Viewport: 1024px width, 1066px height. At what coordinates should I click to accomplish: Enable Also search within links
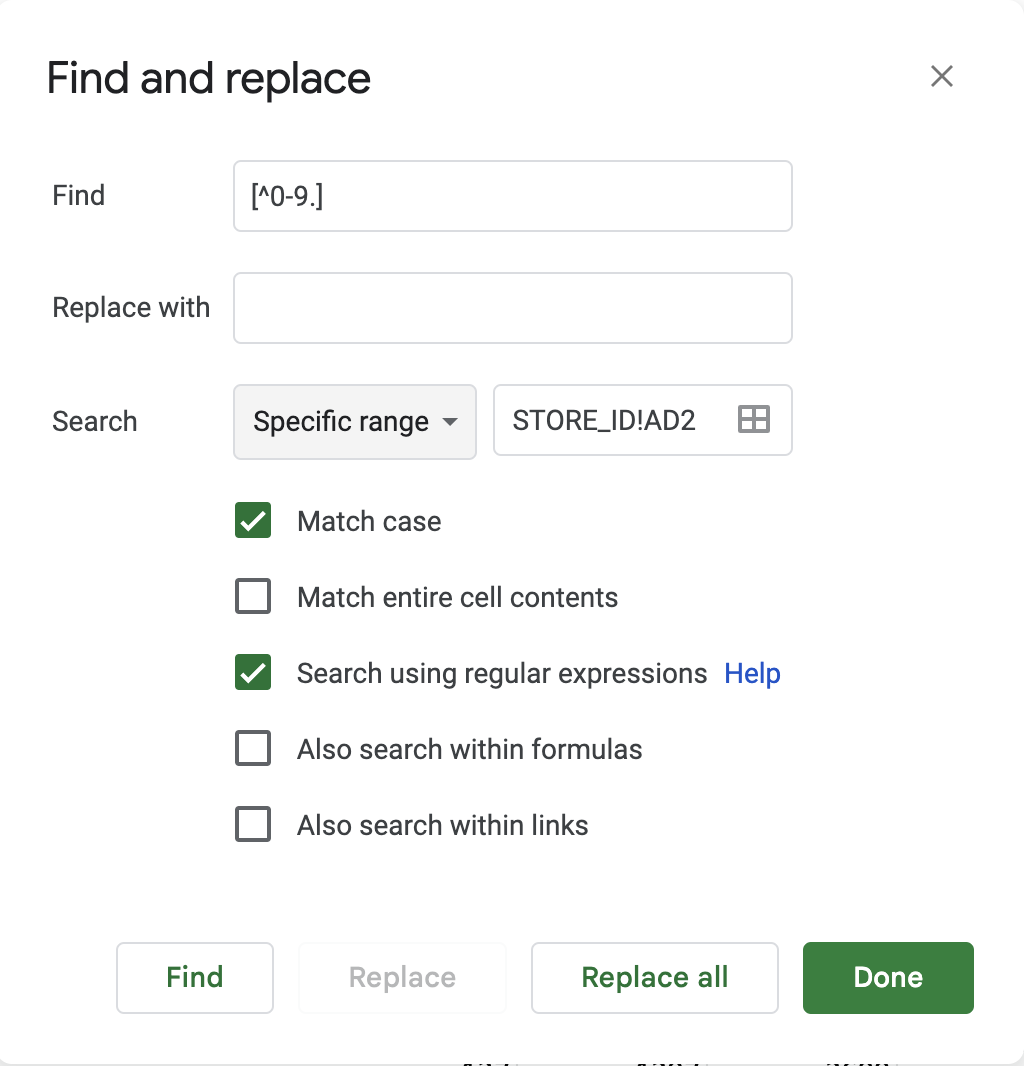point(253,825)
